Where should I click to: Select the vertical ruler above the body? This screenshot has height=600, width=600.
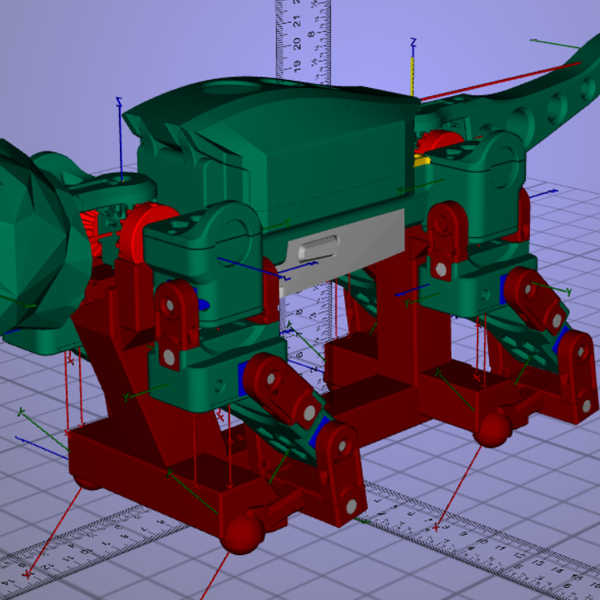pos(304,40)
